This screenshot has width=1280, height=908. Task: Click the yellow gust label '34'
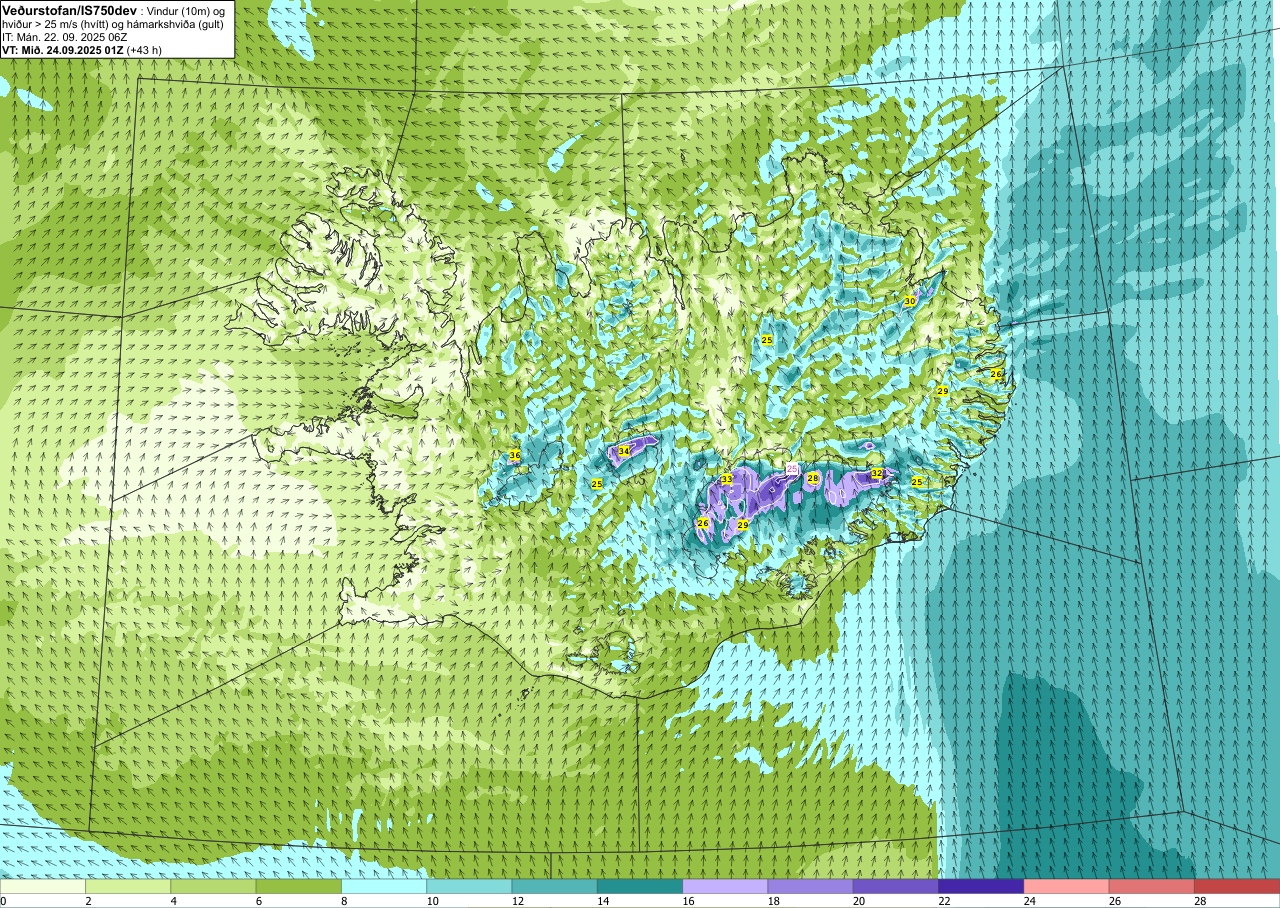coord(624,451)
